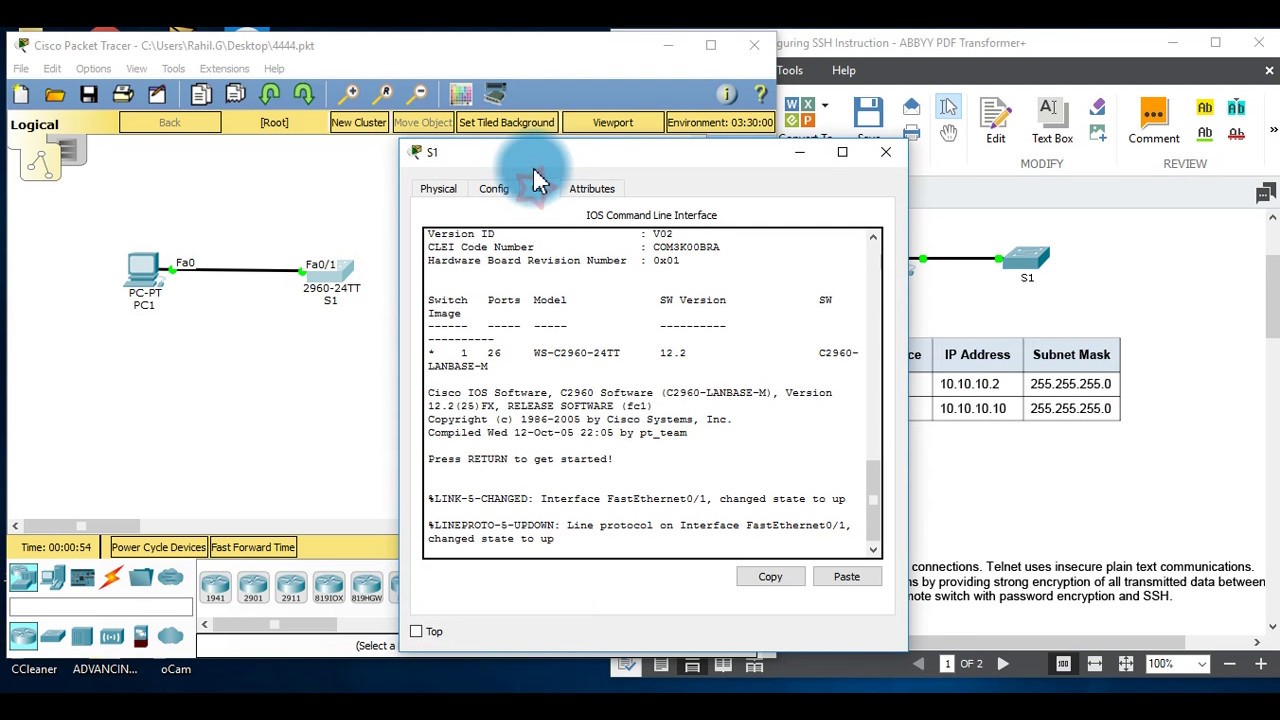Click the Viewport button
Screen dimensions: 1280x720
[x=613, y=123]
